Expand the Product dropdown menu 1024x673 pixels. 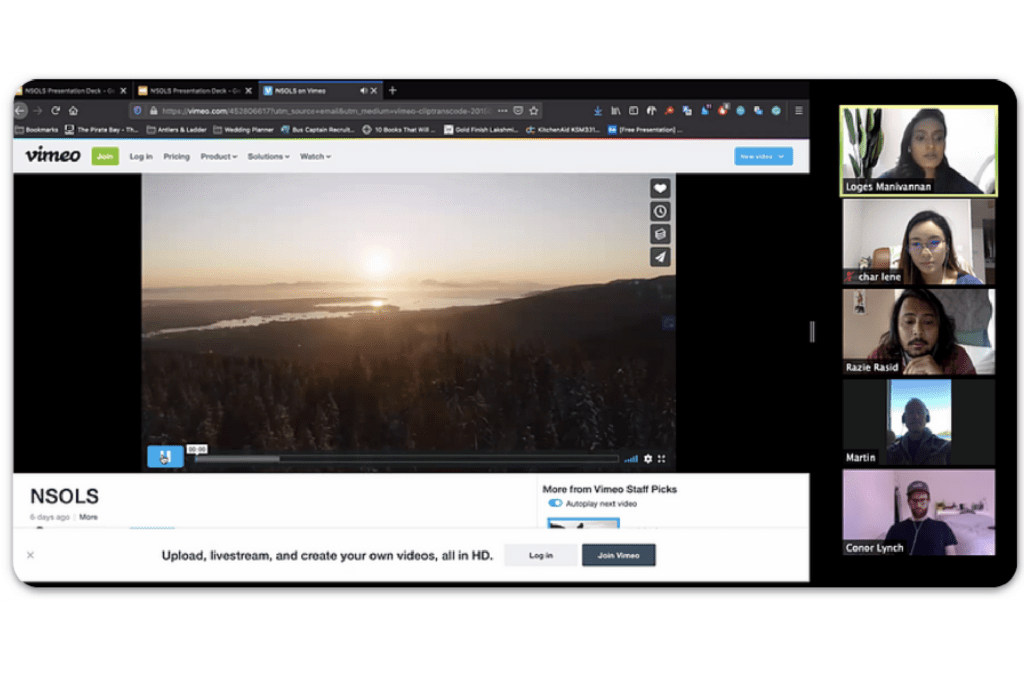click(x=218, y=157)
